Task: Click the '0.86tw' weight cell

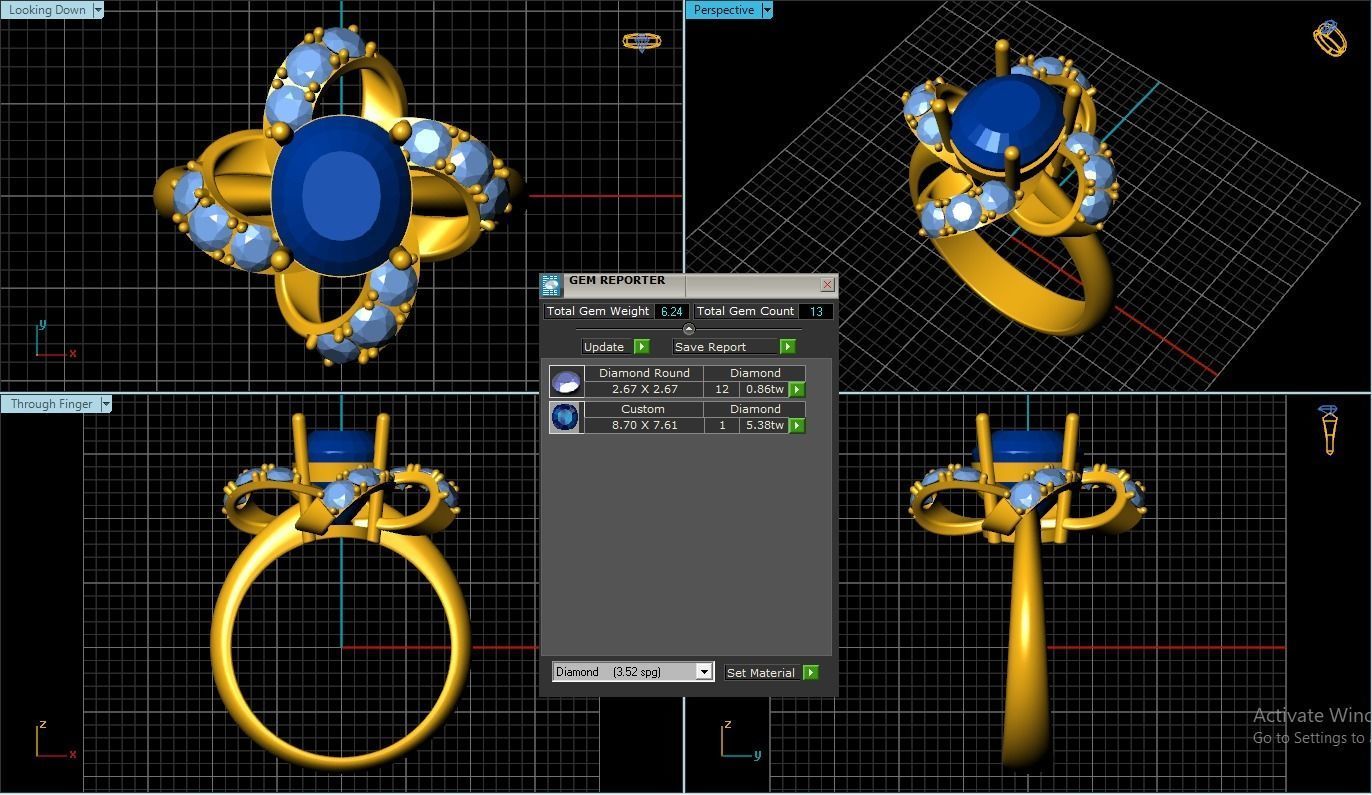Action: 765,389
